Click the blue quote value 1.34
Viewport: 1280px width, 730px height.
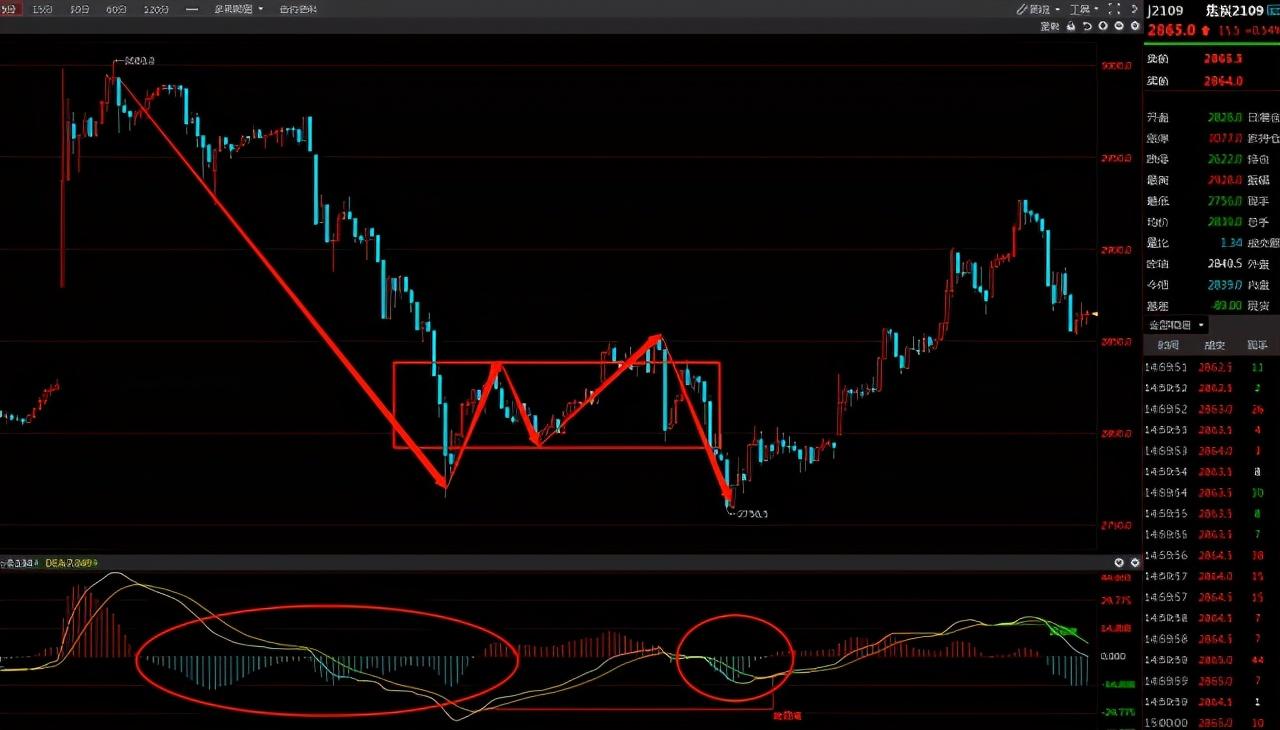coord(1231,243)
